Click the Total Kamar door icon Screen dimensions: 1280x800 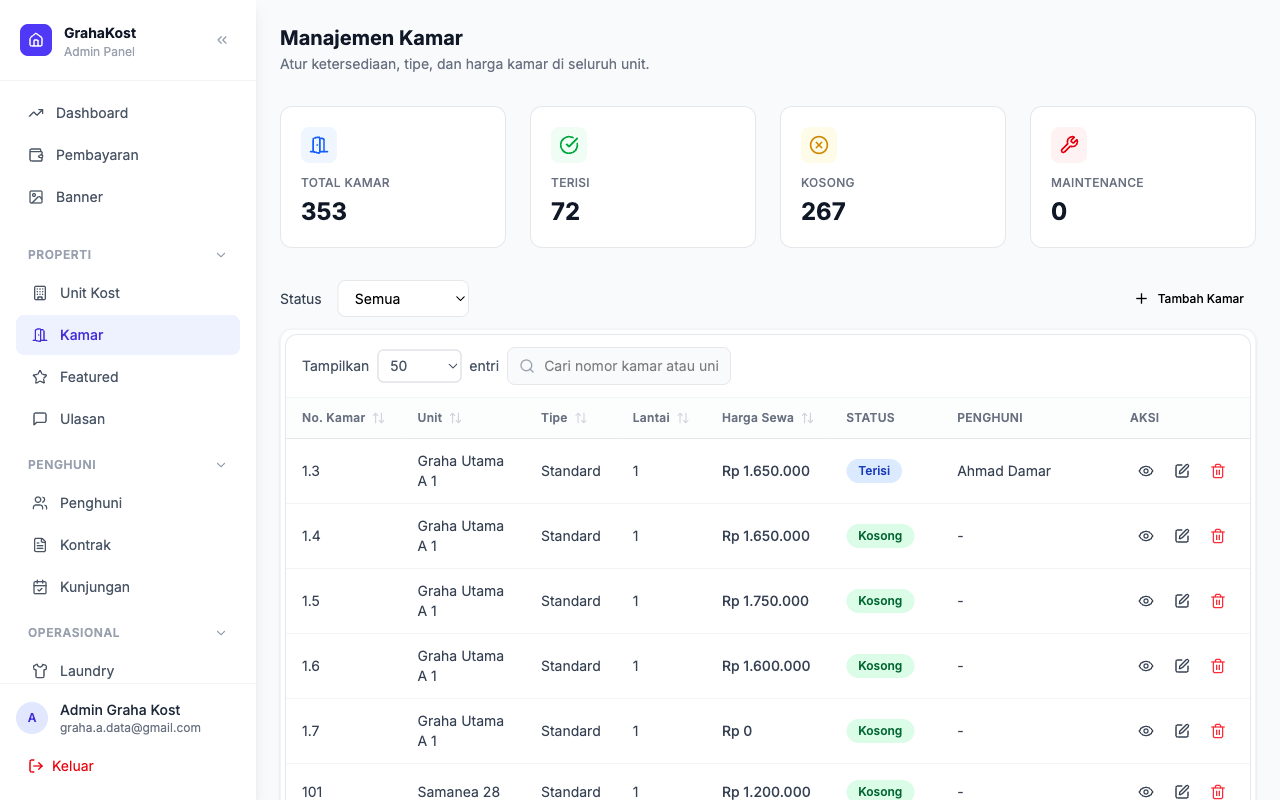[319, 145]
